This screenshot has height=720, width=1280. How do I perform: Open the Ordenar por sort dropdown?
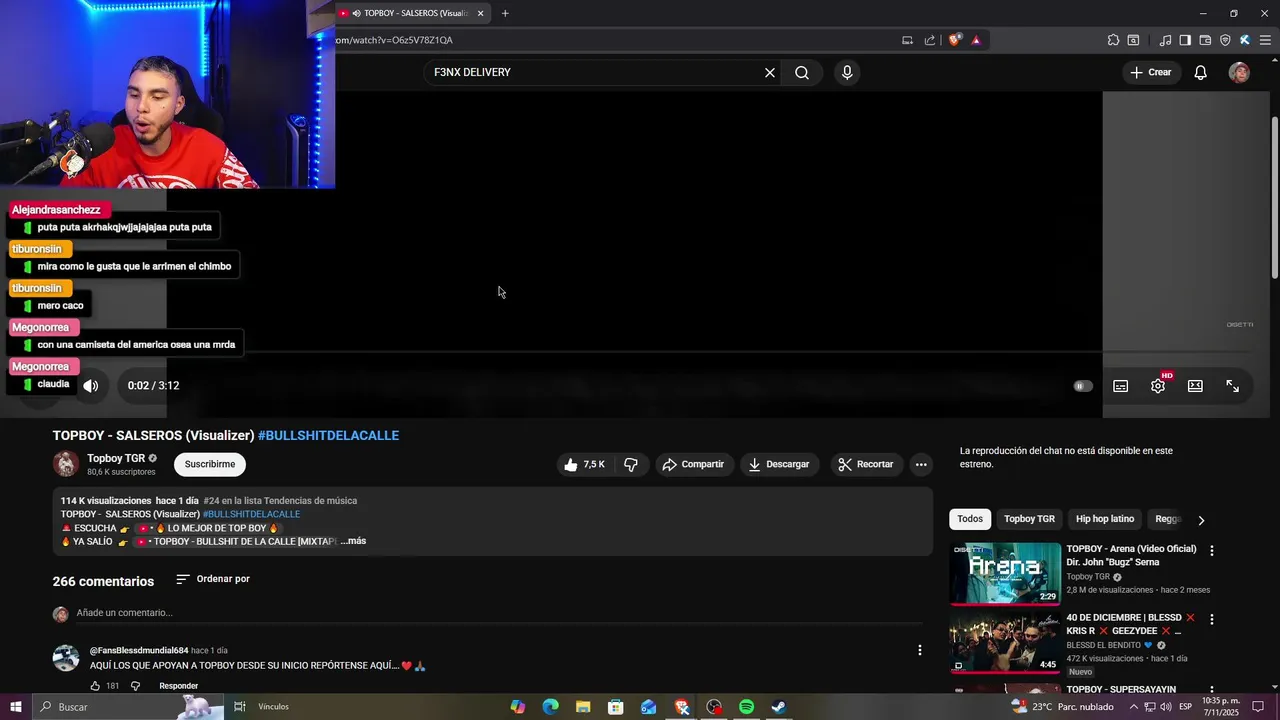[x=212, y=579]
